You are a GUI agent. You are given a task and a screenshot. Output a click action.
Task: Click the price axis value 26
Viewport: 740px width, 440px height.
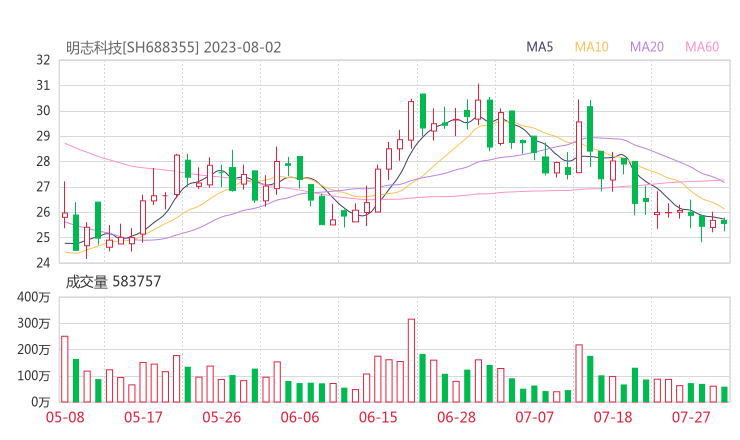click(x=43, y=212)
